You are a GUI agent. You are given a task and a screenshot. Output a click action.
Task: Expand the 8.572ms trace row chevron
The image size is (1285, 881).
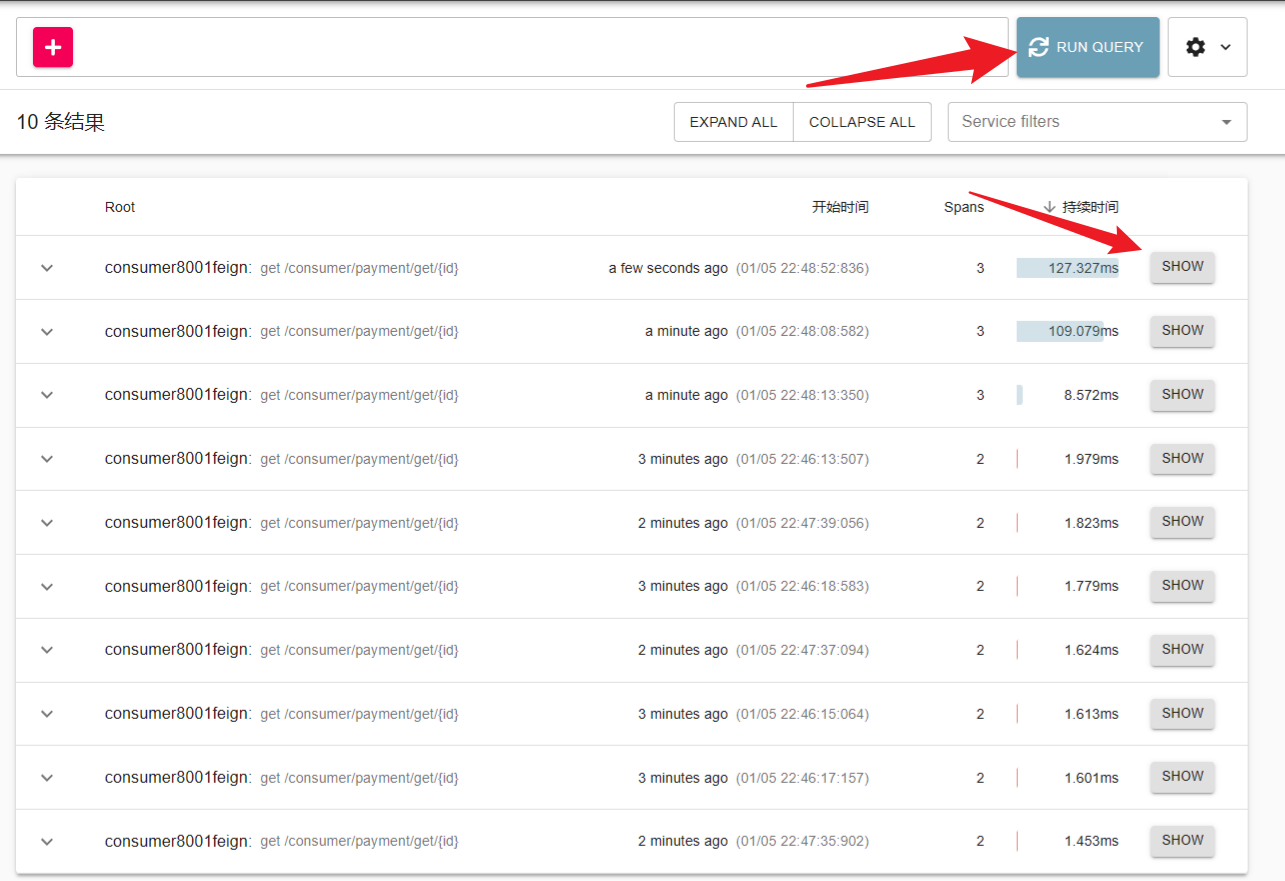click(47, 395)
